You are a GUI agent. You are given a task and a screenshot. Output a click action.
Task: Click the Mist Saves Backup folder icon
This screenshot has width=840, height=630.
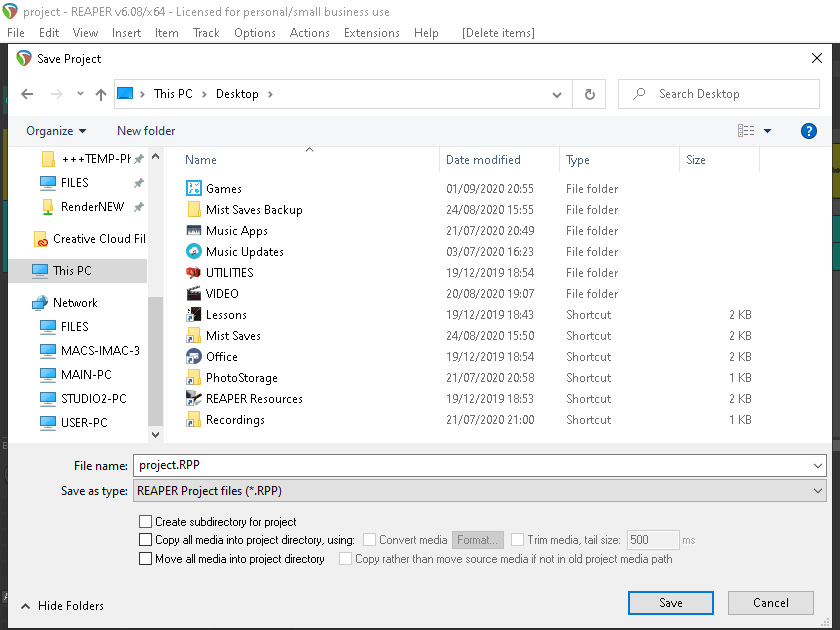point(193,209)
